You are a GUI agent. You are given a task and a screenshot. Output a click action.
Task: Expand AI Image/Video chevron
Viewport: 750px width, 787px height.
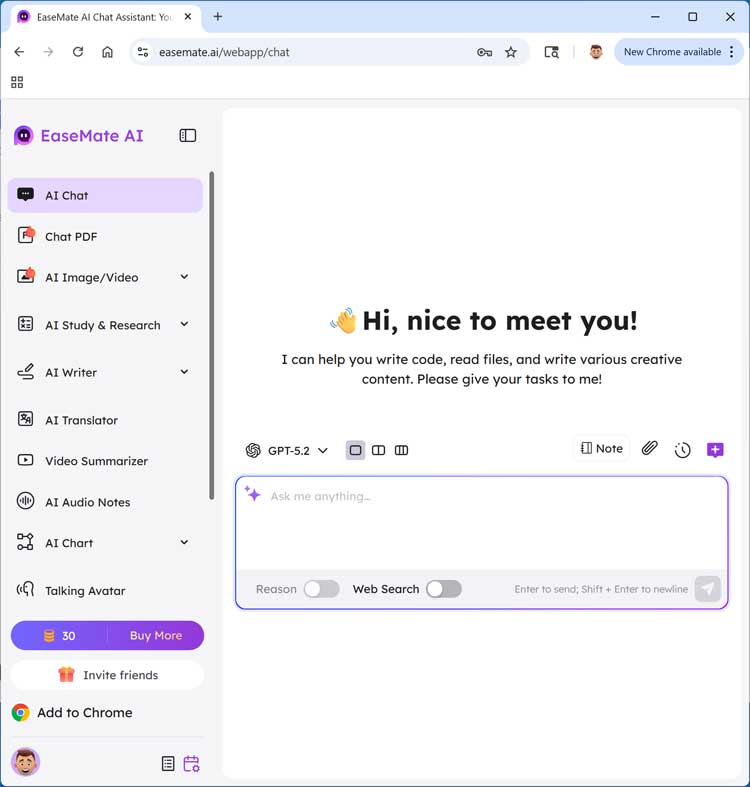tap(184, 277)
